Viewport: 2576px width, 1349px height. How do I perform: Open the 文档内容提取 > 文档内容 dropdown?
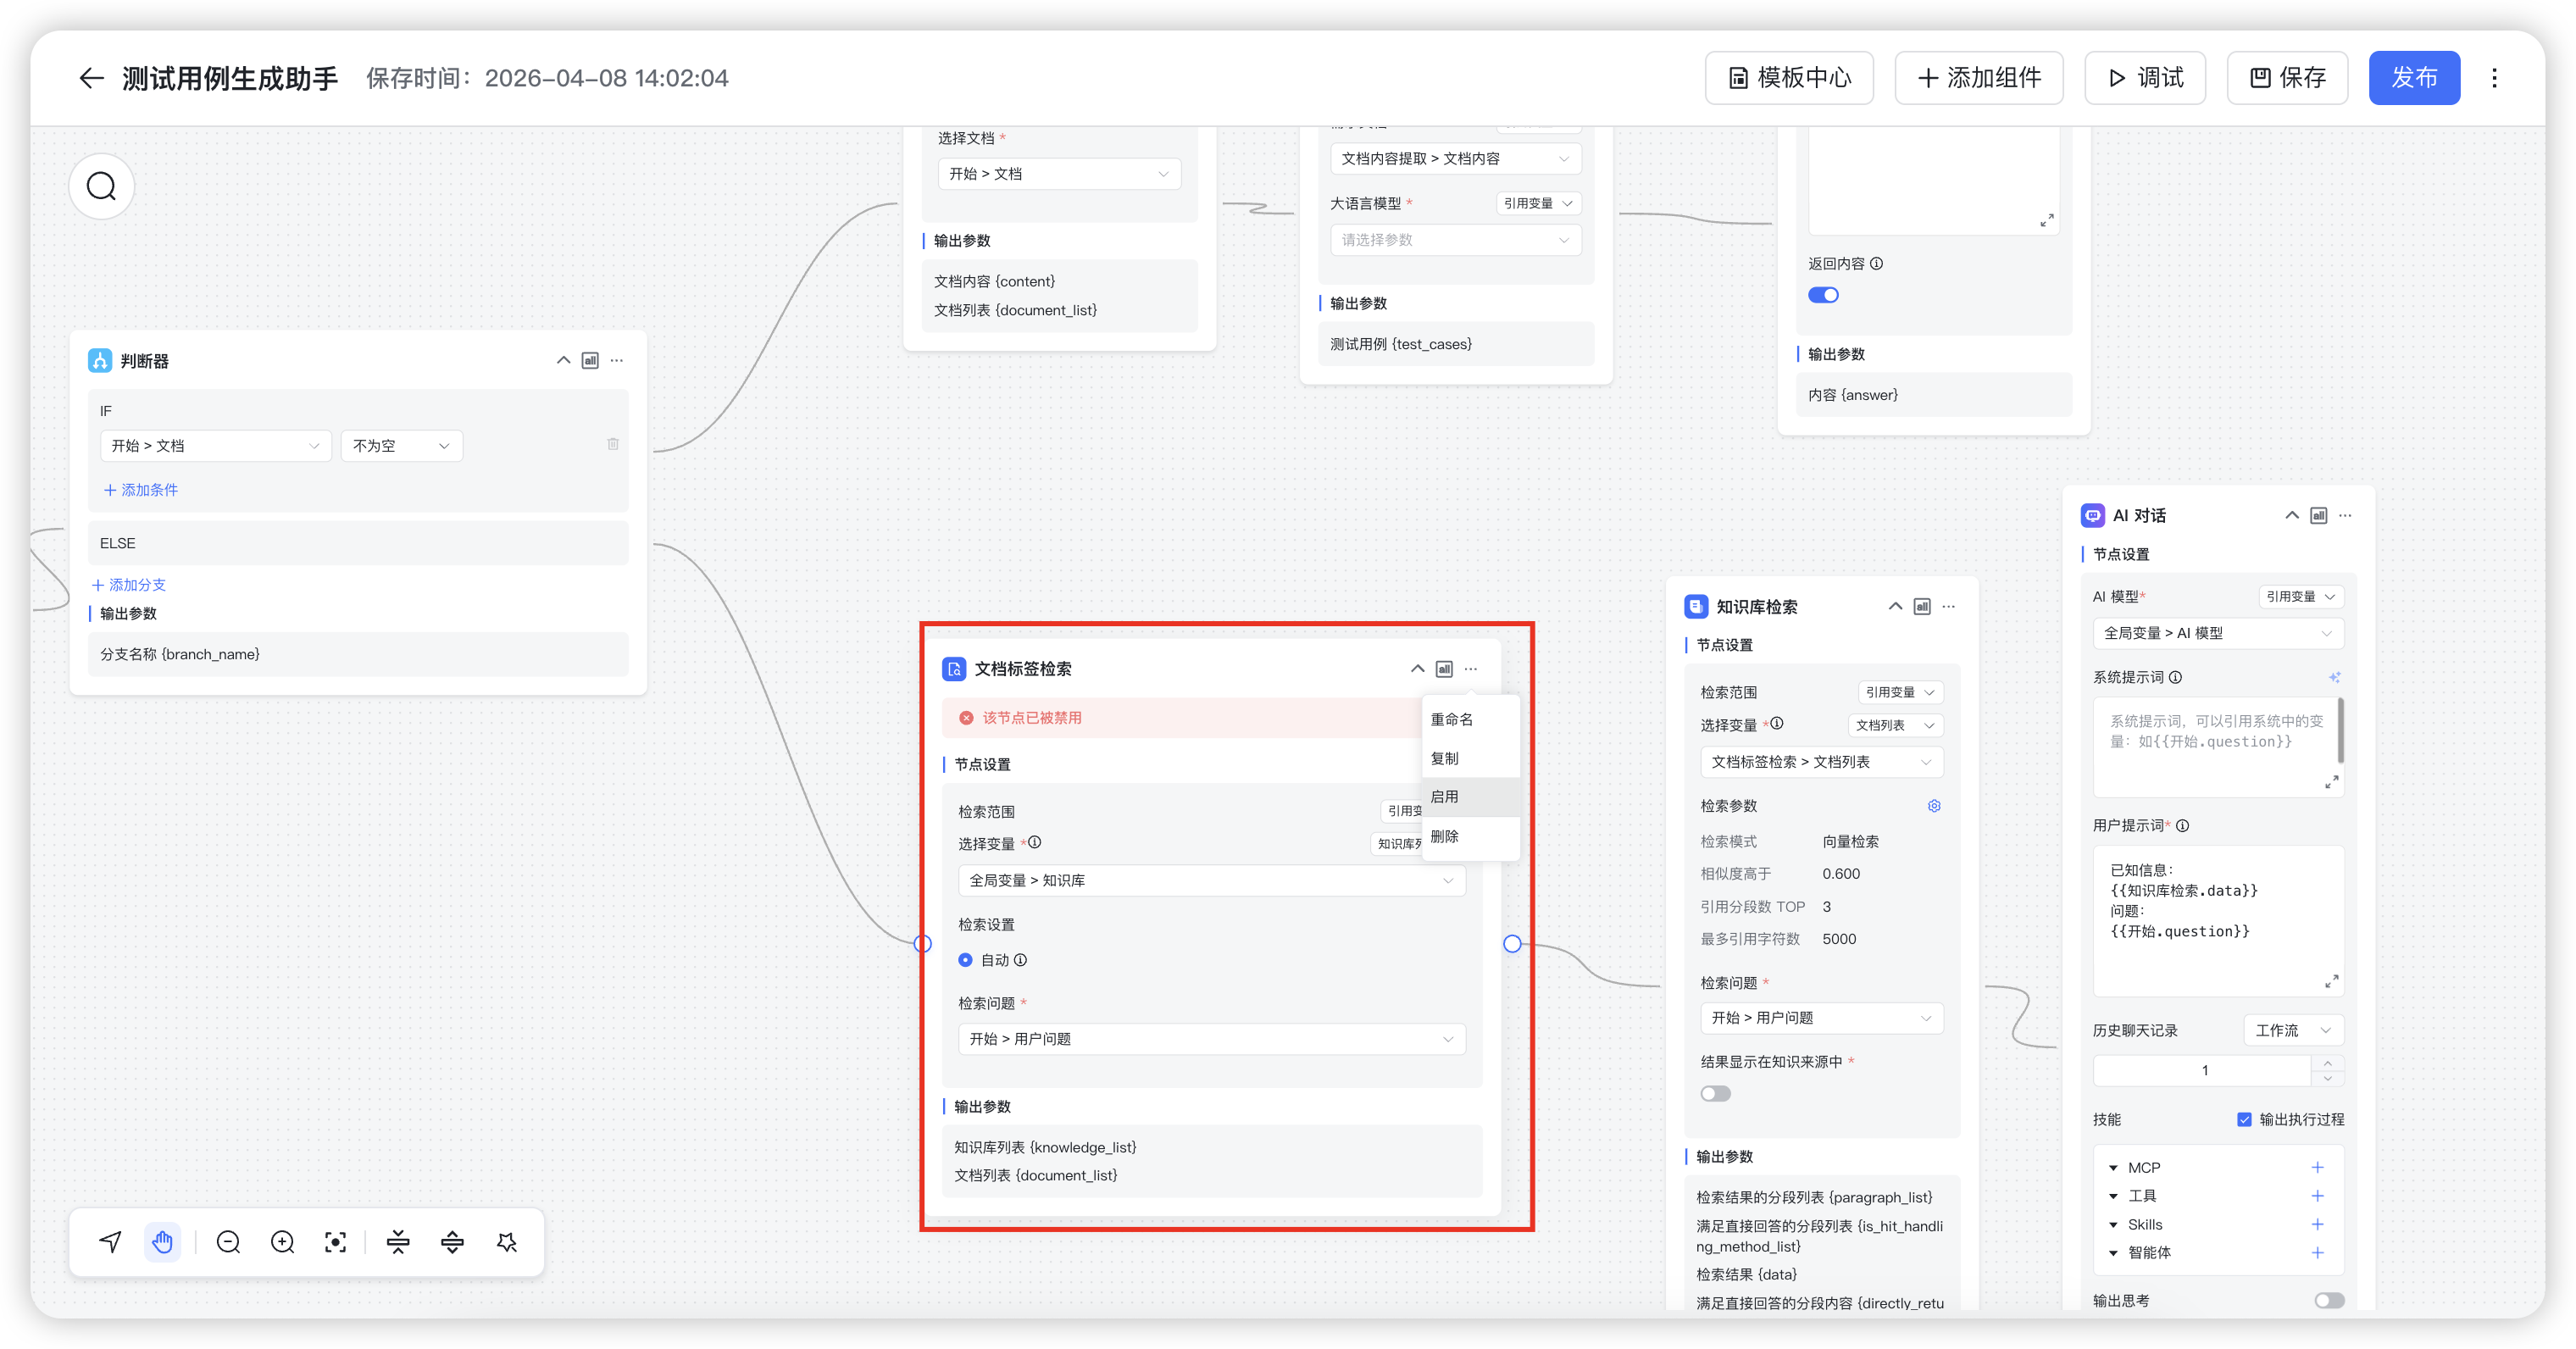[x=1455, y=159]
